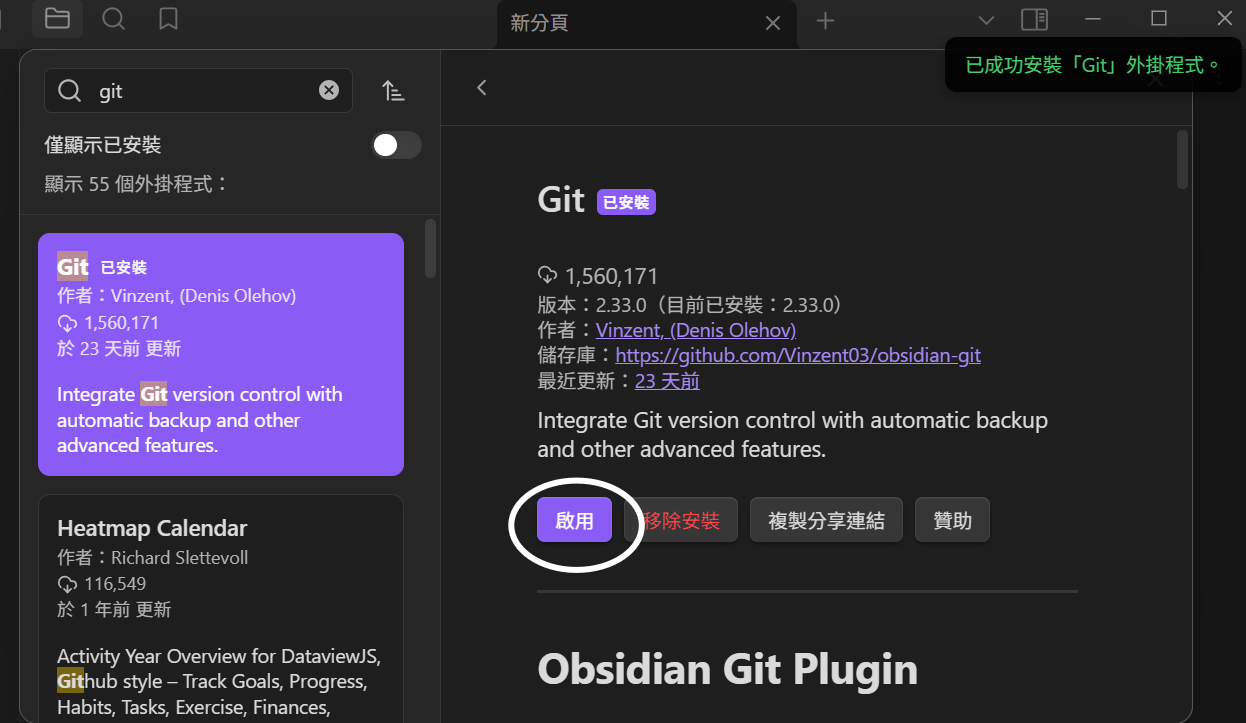Click the 'Obsidian Git Plugin' heading

(727, 669)
